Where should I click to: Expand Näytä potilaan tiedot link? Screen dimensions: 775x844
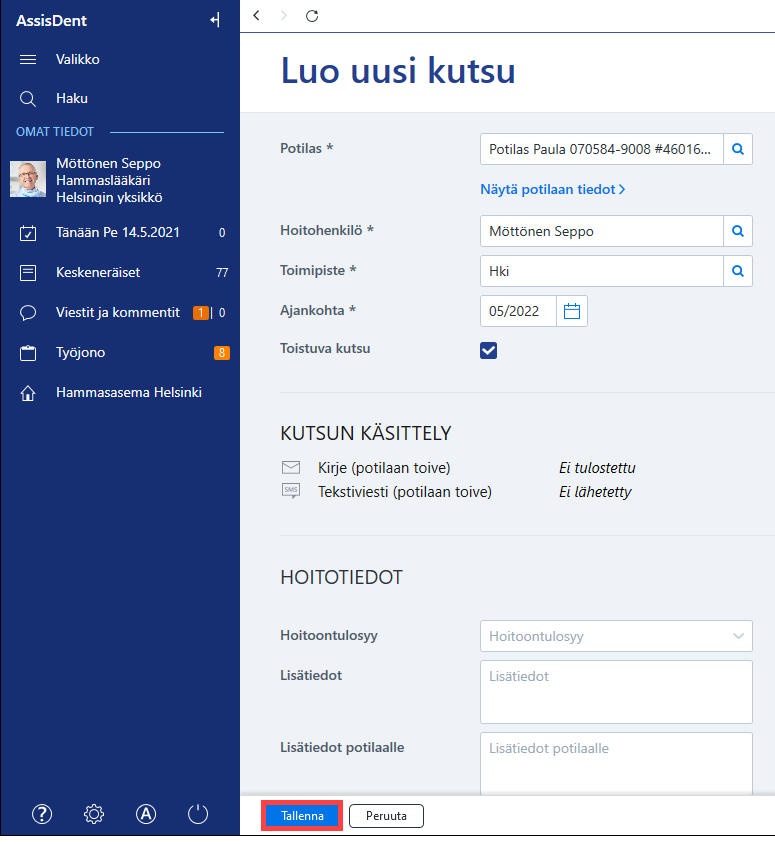coord(553,189)
